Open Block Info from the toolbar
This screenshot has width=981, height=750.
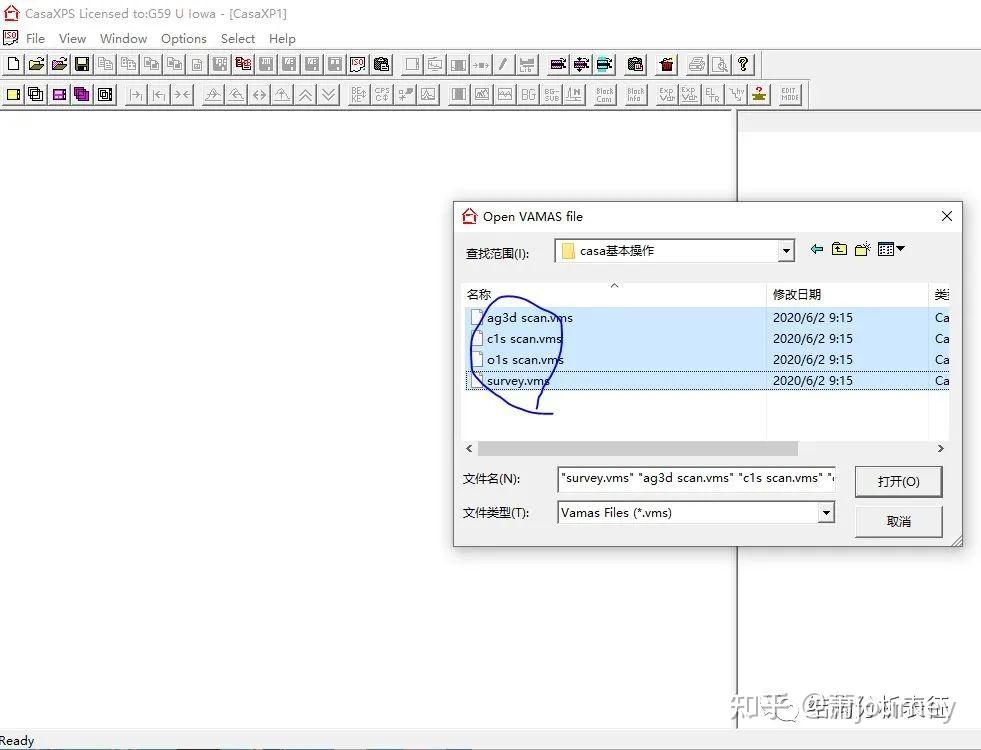[x=637, y=94]
